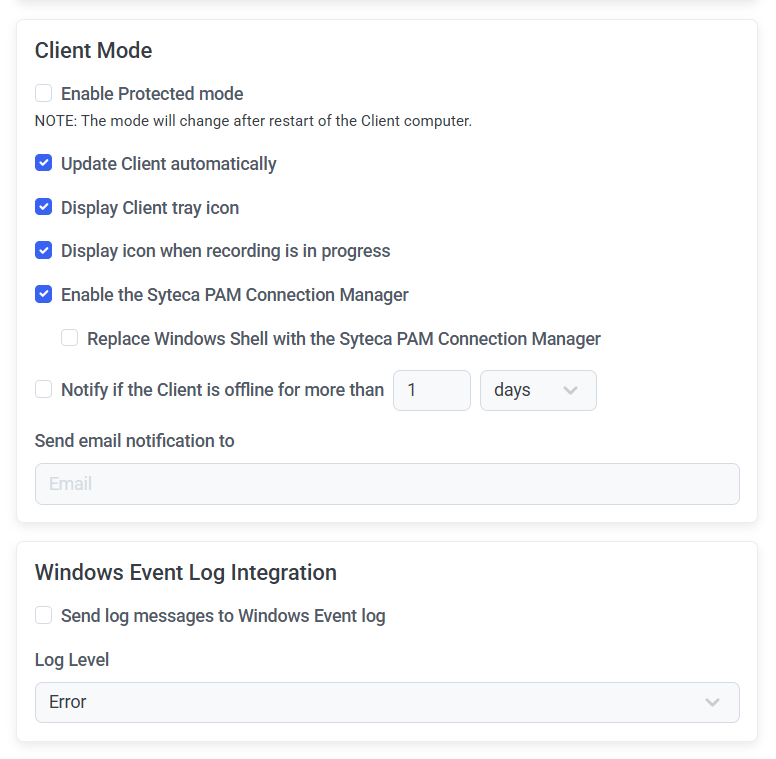Click the NOTE about restarting the Client computer
The image size is (776, 759).
click(253, 121)
